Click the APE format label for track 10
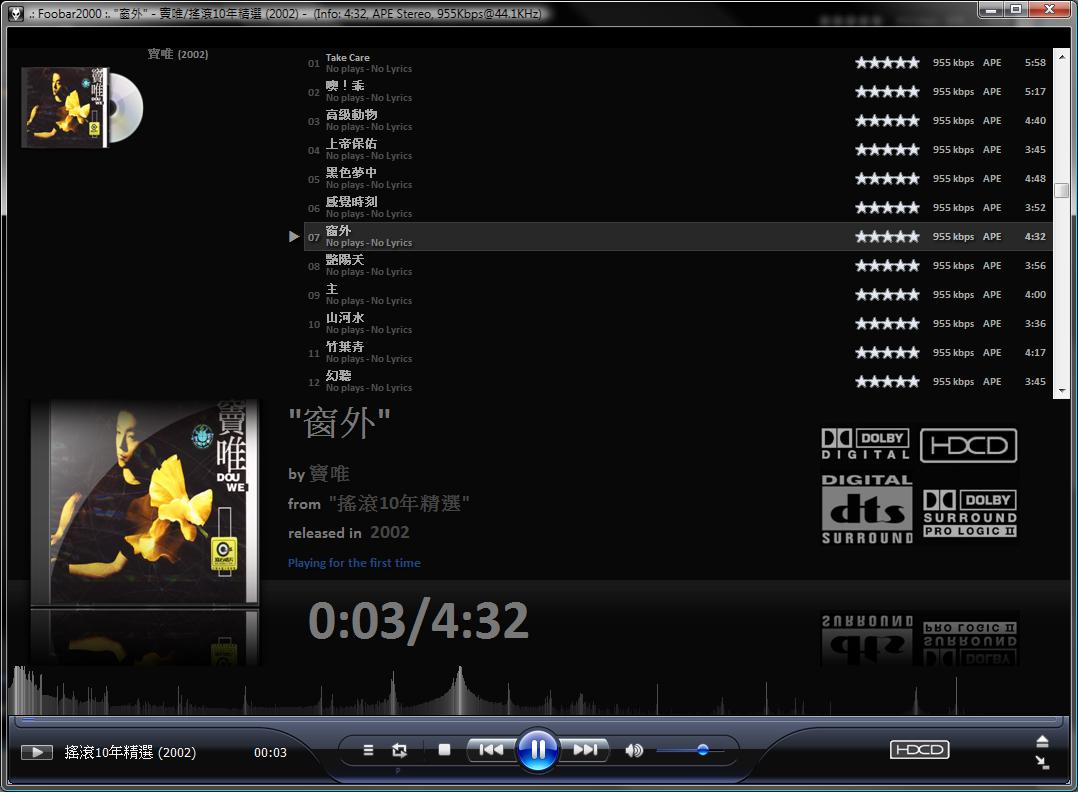Viewport: 1078px width, 792px height. (x=991, y=323)
